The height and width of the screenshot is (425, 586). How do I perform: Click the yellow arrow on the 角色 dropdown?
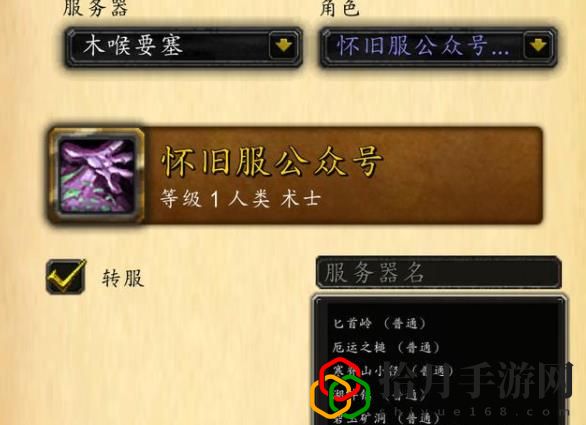point(538,46)
